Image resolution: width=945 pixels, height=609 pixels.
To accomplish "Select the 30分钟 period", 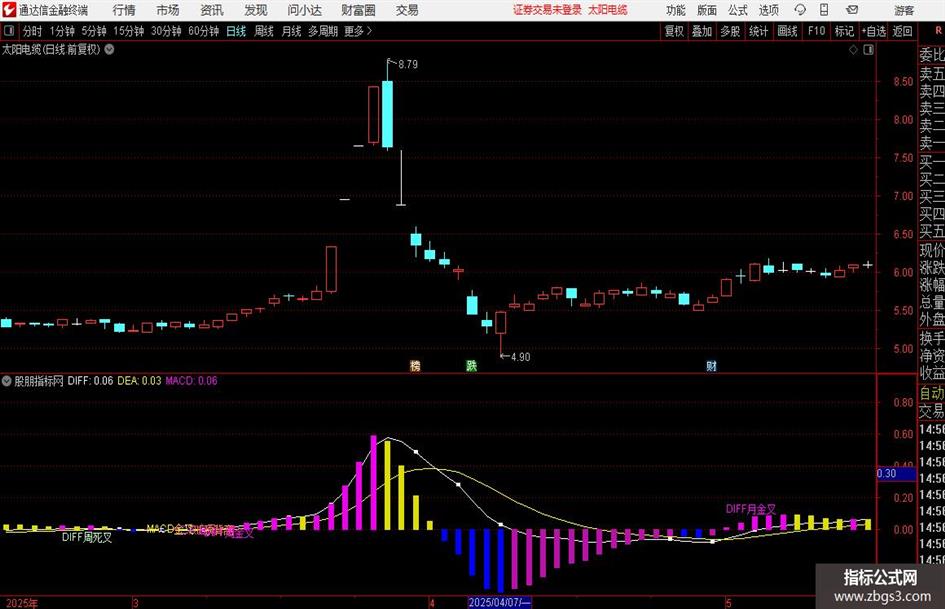I will 166,31.
